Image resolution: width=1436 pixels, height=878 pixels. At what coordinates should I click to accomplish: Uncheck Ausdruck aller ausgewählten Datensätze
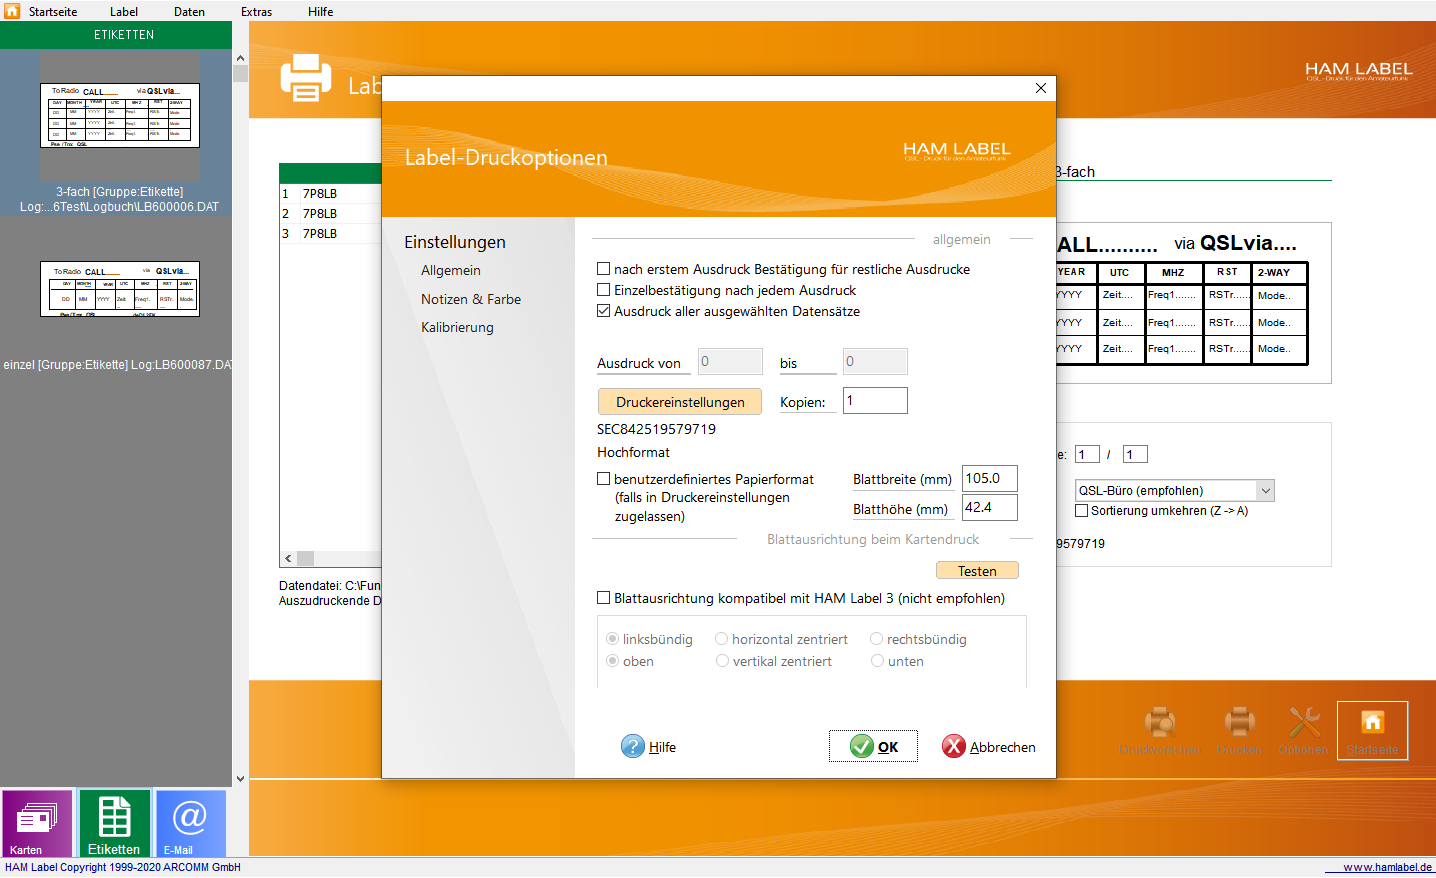[x=603, y=311]
